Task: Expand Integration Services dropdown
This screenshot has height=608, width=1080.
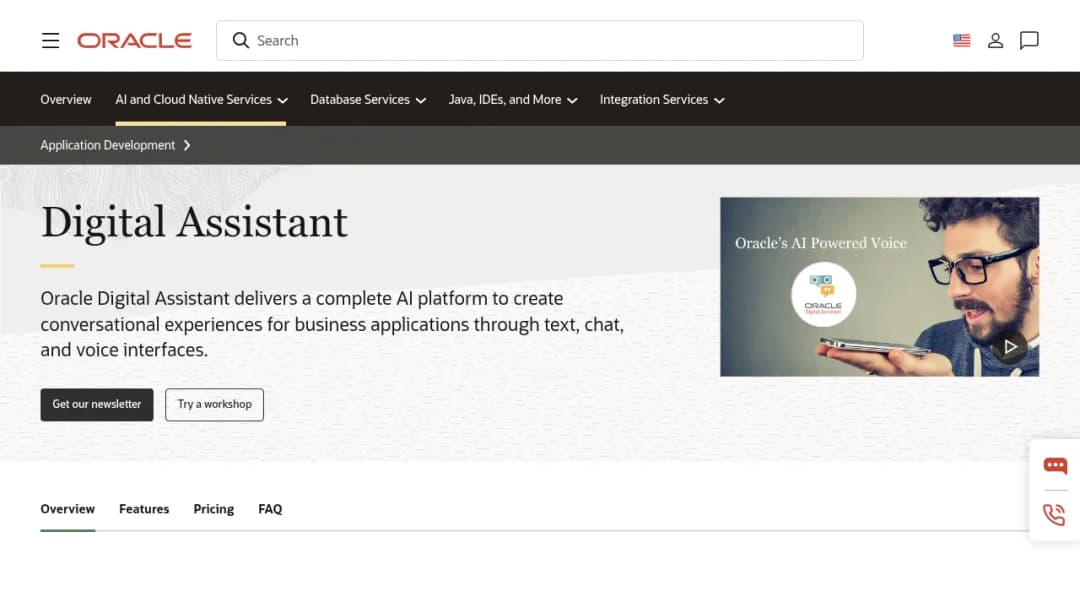Action: point(661,100)
